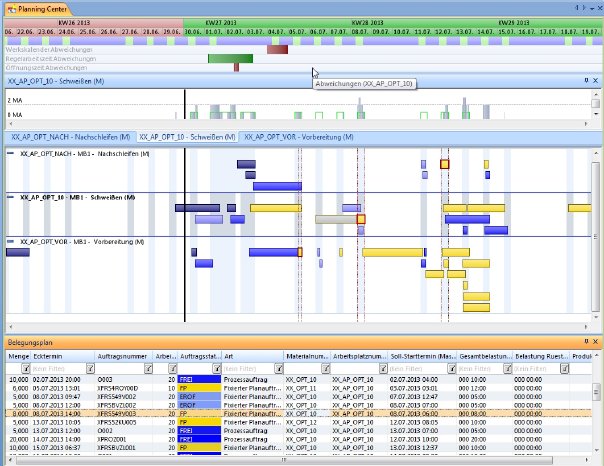The image size is (604, 466).
Task: Click FREI status cell of order O003
Action: [x=199, y=380]
